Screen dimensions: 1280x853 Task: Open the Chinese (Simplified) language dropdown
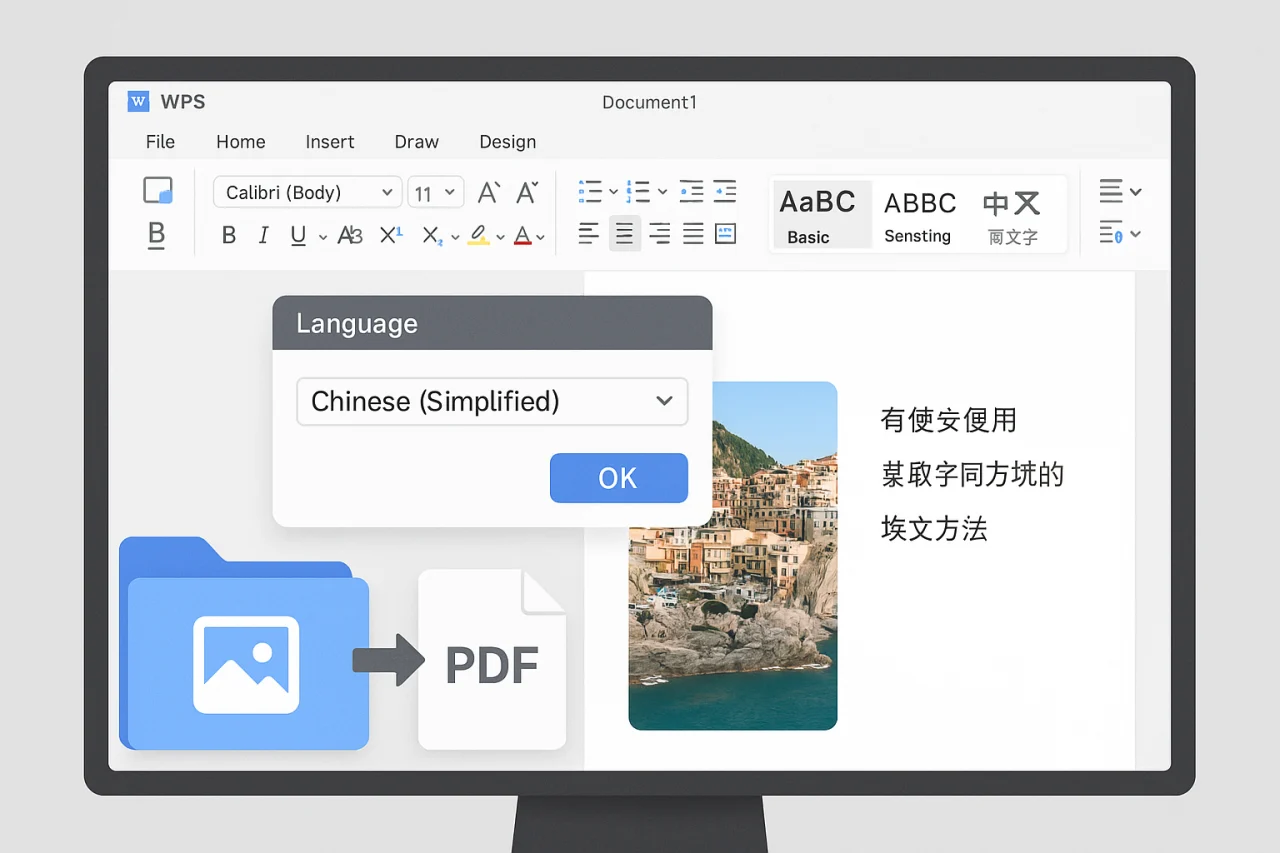(x=492, y=401)
